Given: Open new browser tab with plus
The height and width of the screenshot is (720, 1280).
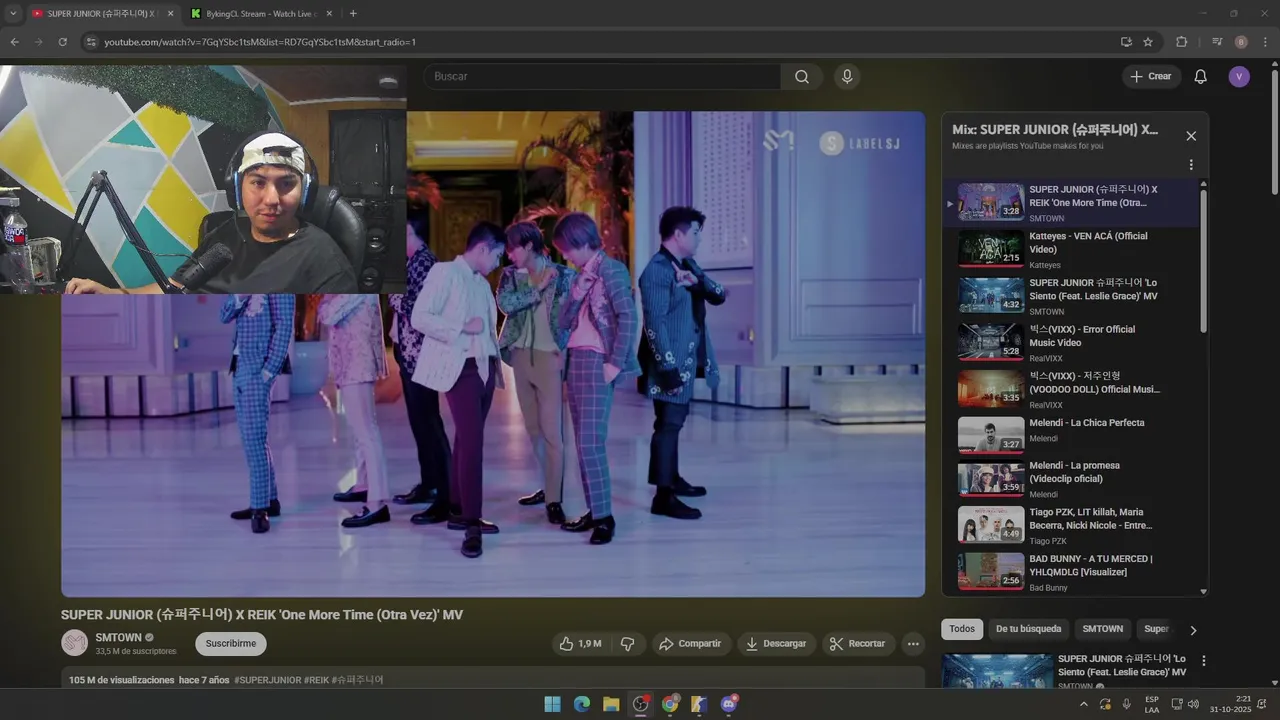Looking at the screenshot, I should coord(353,14).
